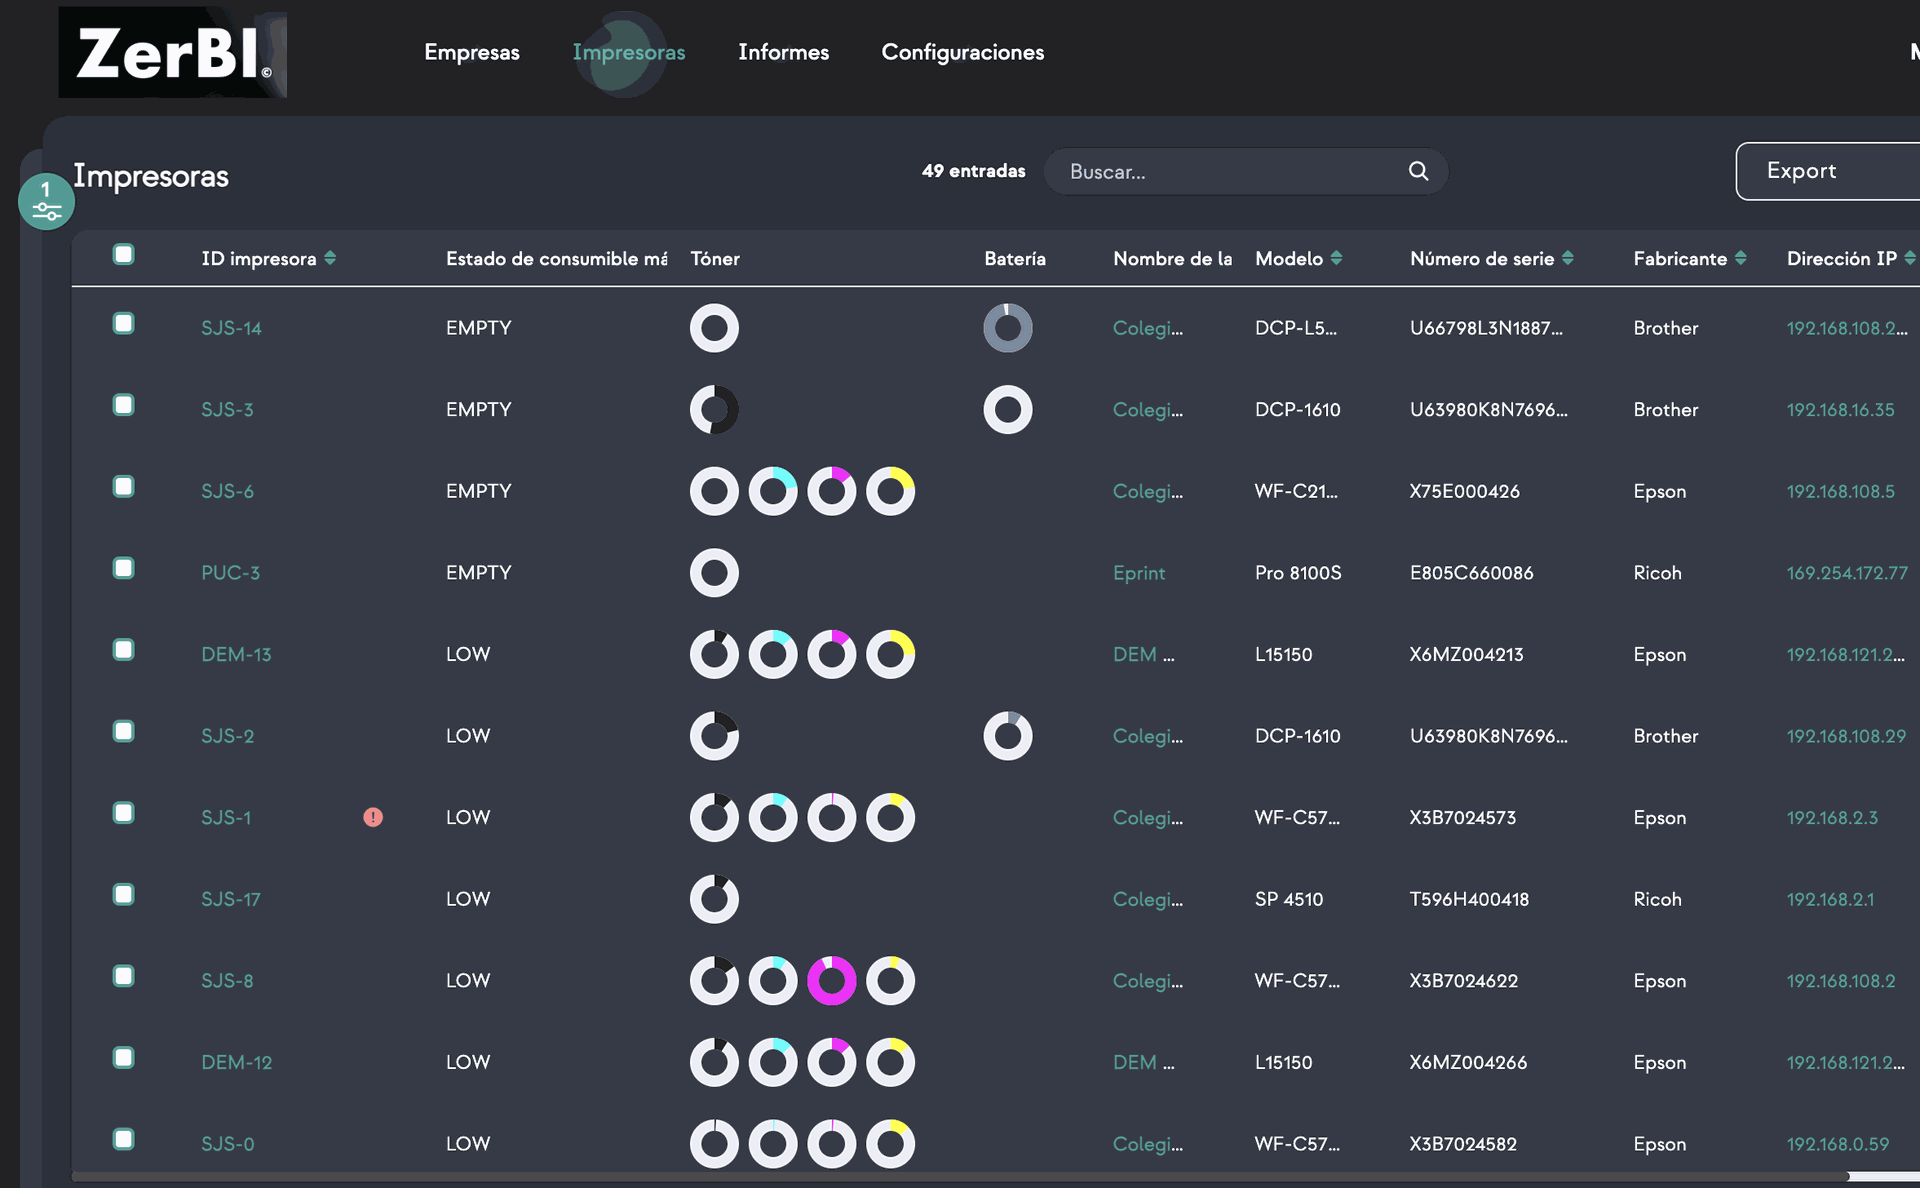Open the Informes menu
This screenshot has height=1188, width=1920.
point(783,52)
